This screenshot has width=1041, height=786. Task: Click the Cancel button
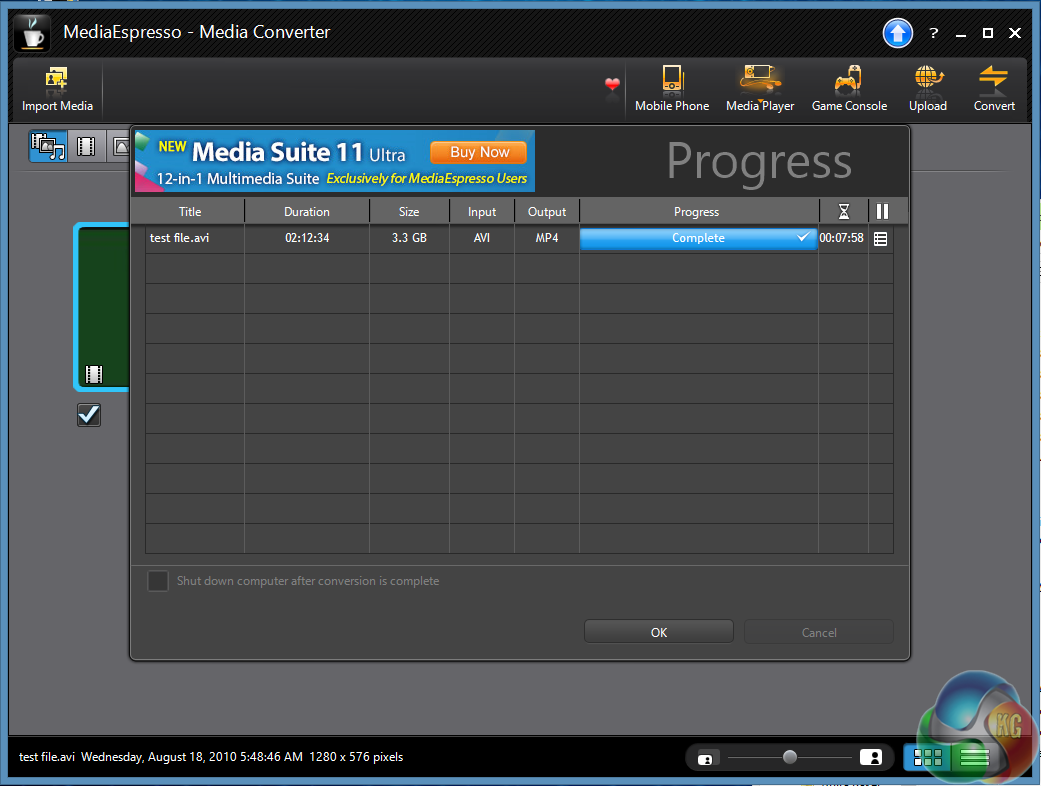coord(819,632)
